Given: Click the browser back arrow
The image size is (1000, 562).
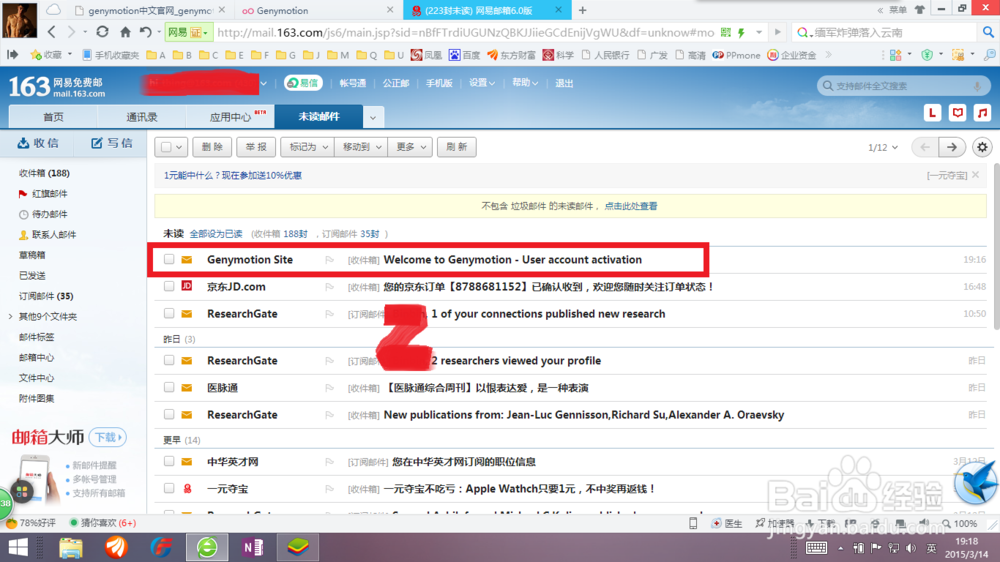Looking at the screenshot, I should tap(52, 32).
